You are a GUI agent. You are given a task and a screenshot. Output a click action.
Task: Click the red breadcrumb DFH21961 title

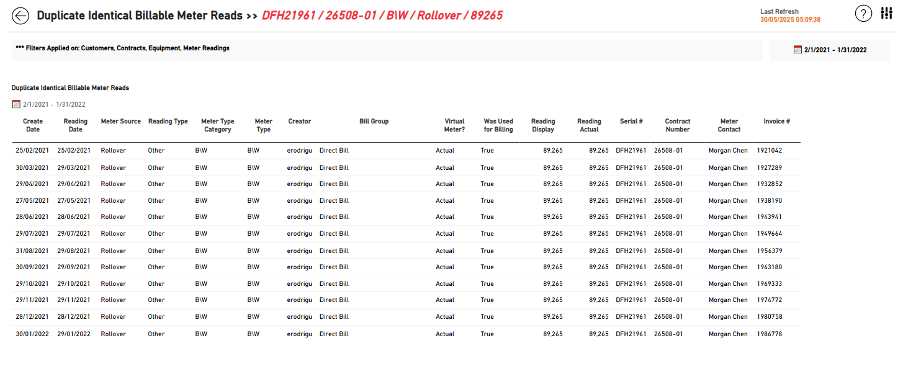382,16
